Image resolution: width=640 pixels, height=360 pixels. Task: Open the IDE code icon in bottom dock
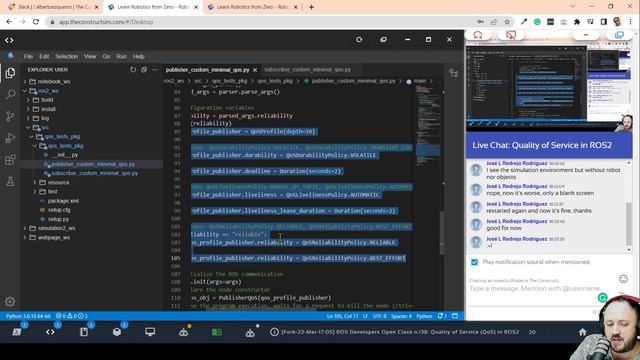coord(50,332)
